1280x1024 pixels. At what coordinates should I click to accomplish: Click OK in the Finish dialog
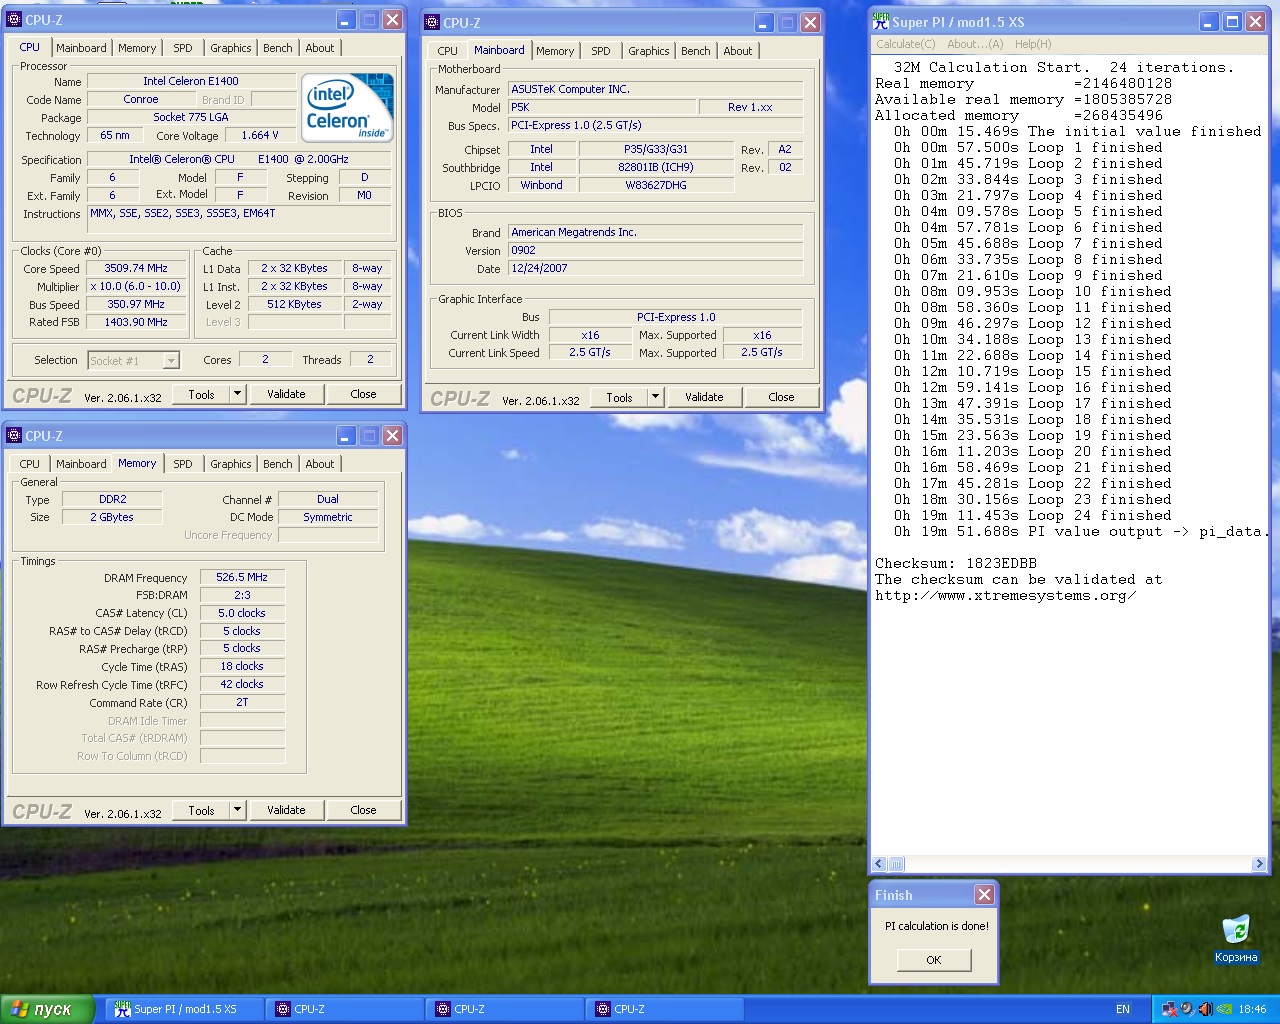coord(933,960)
